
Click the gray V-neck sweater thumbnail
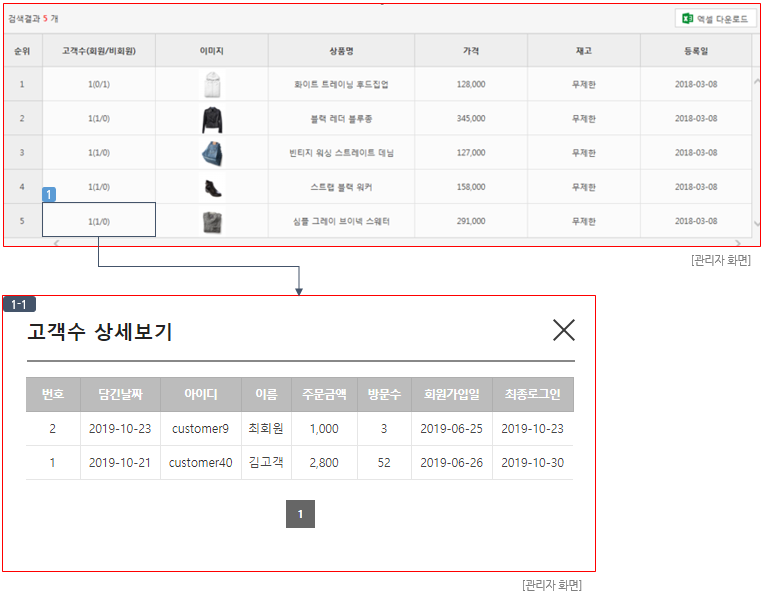[x=211, y=221]
